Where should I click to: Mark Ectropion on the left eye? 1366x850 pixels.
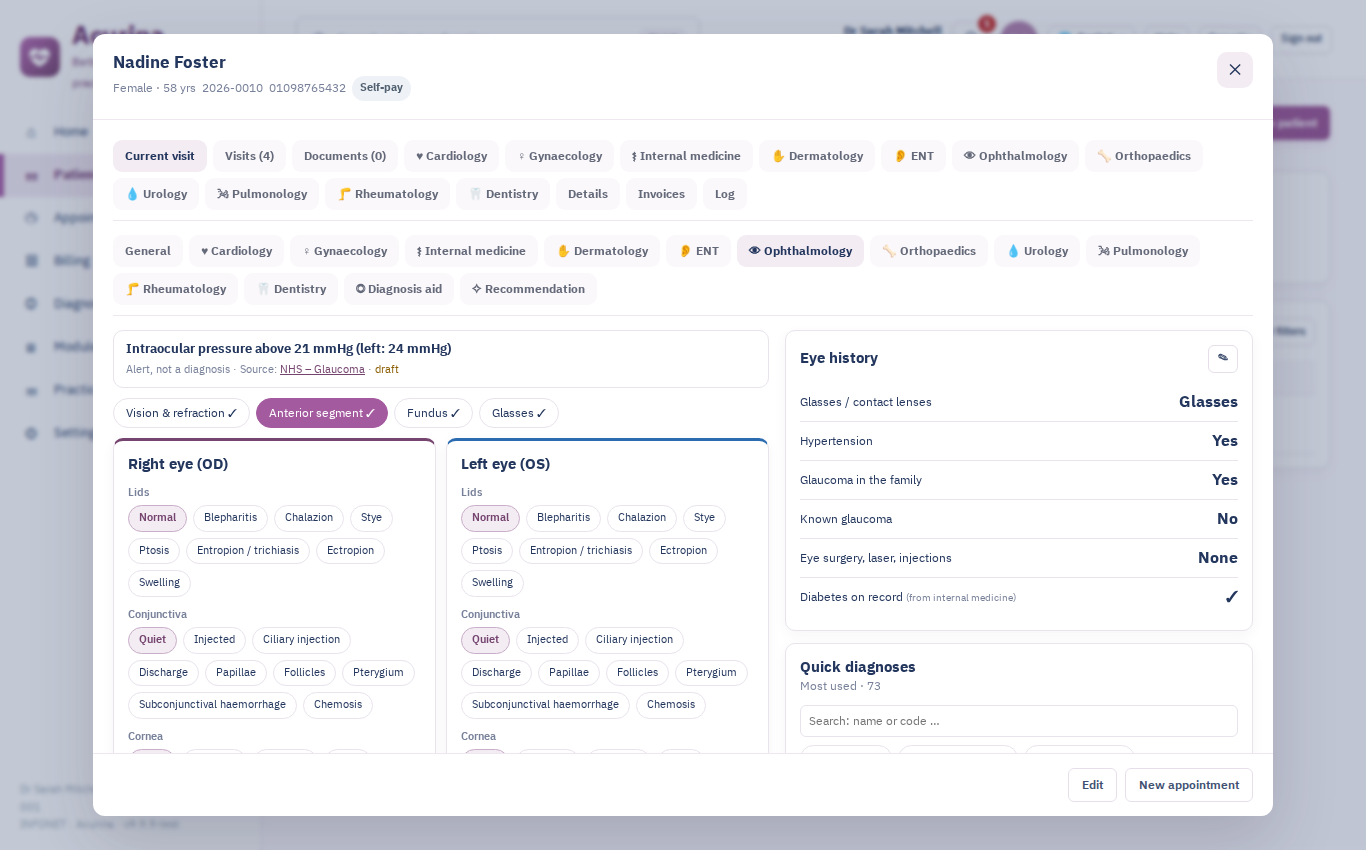(683, 551)
